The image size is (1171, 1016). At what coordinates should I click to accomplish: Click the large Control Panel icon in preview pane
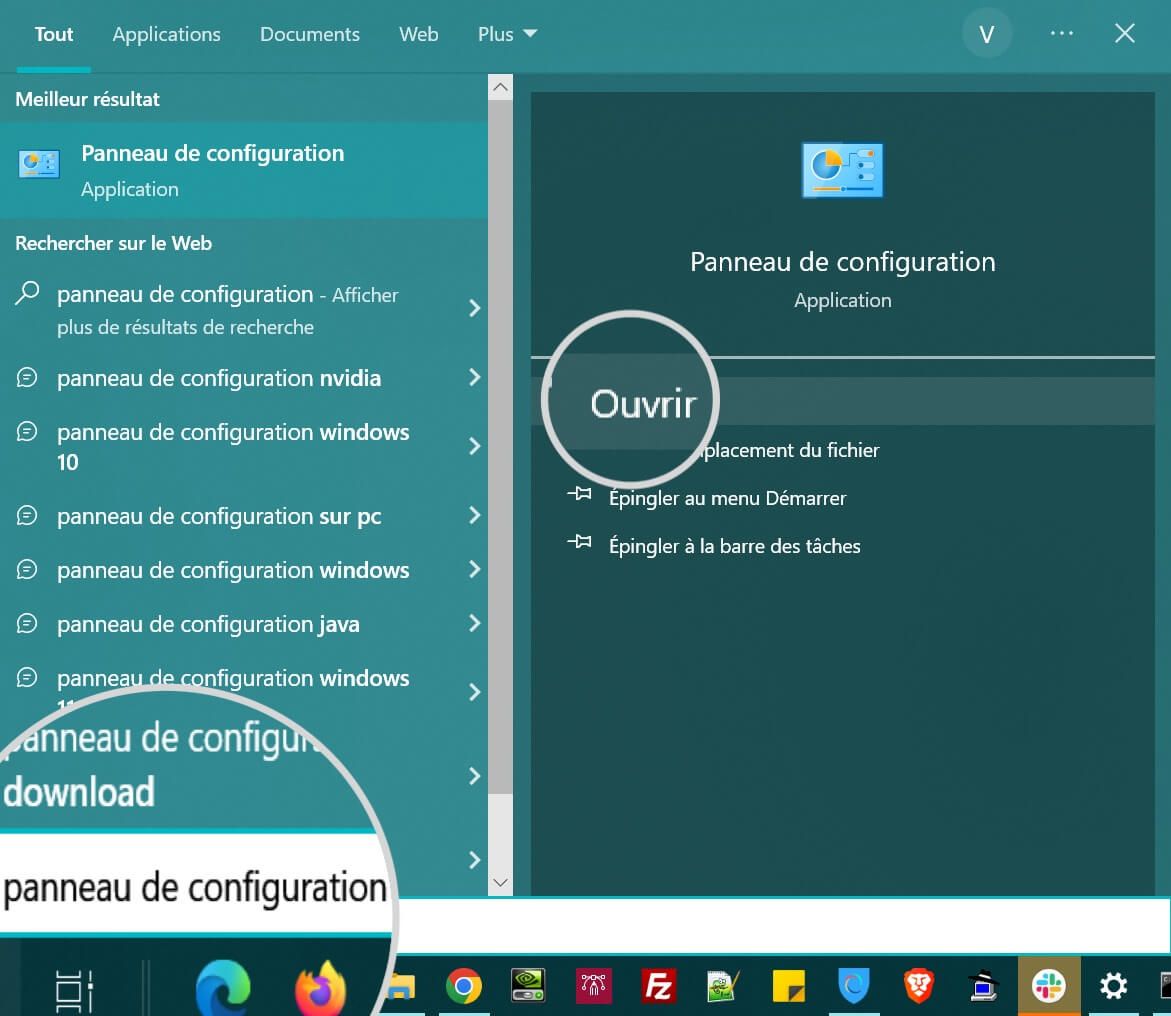click(x=842, y=170)
